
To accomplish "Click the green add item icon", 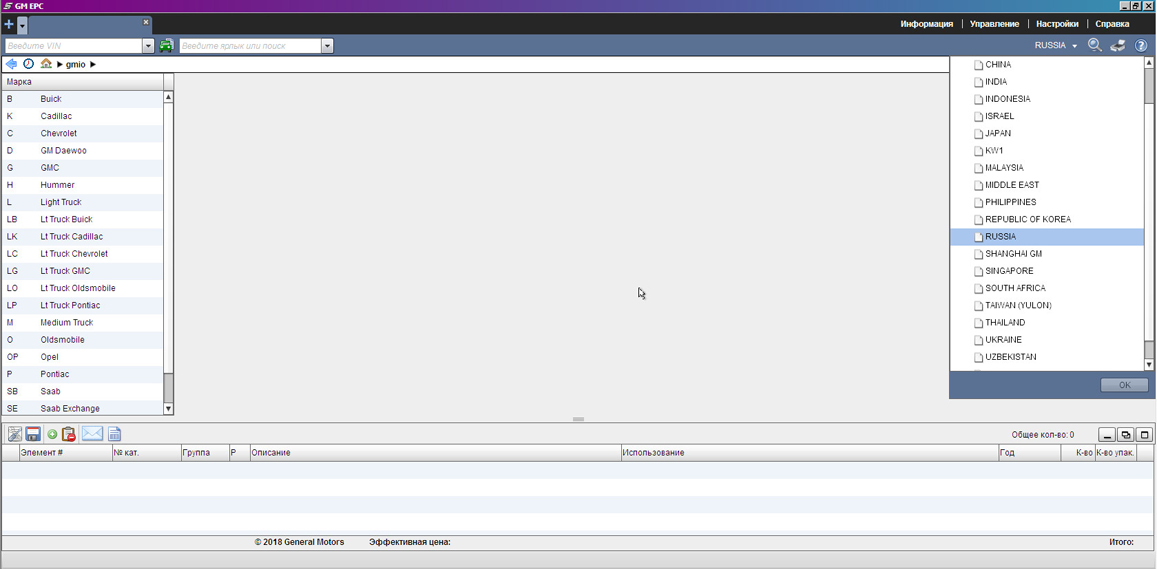I will 52,434.
